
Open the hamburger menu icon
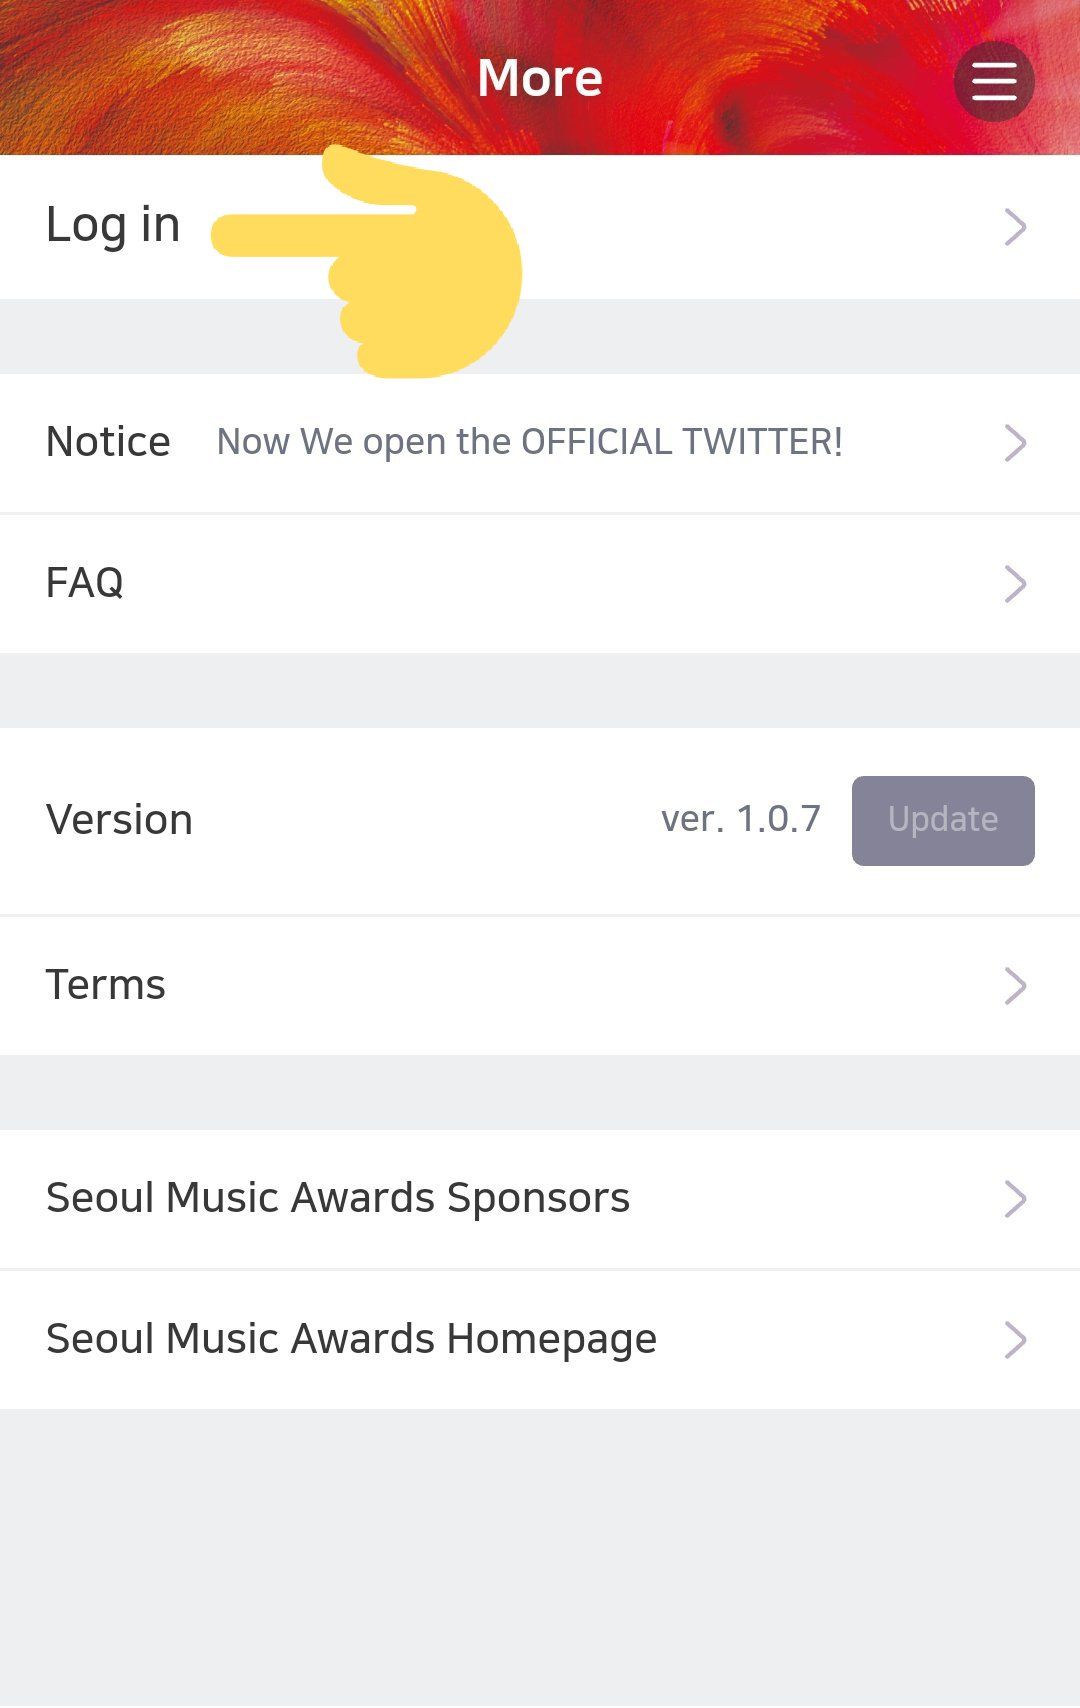993,81
